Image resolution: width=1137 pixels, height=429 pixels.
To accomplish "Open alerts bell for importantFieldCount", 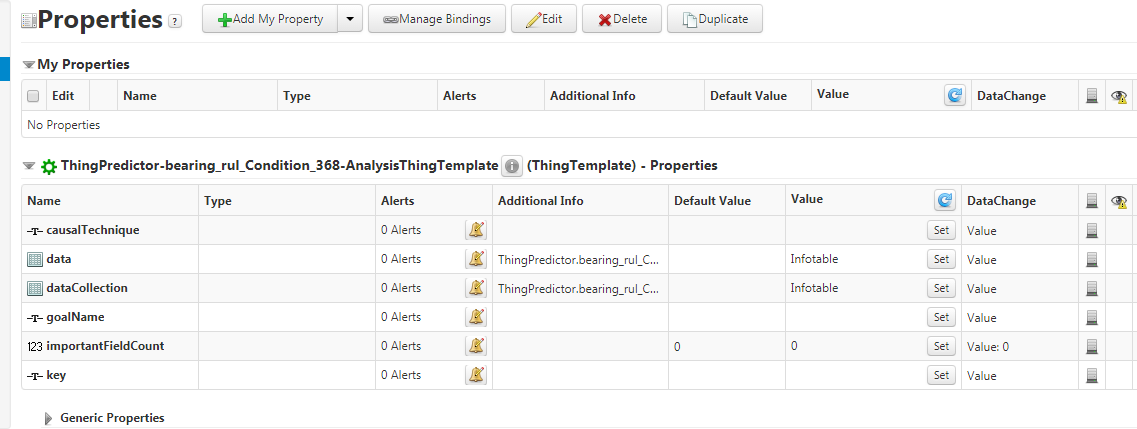I will (x=476, y=346).
